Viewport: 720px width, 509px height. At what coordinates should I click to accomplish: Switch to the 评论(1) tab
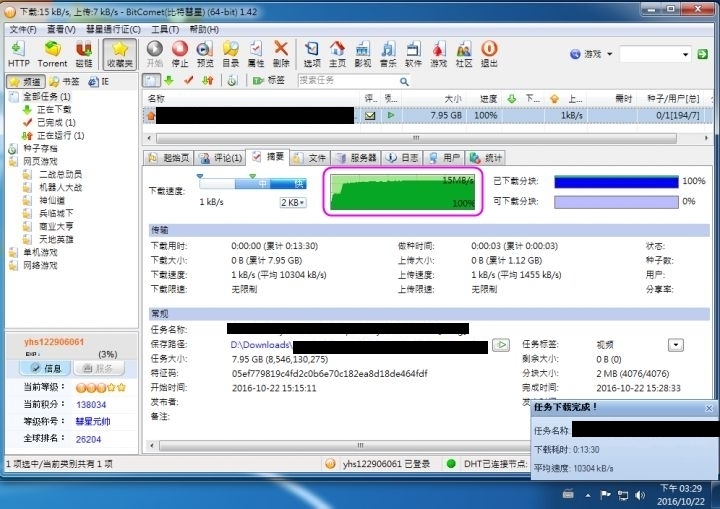pyautogui.click(x=219, y=158)
